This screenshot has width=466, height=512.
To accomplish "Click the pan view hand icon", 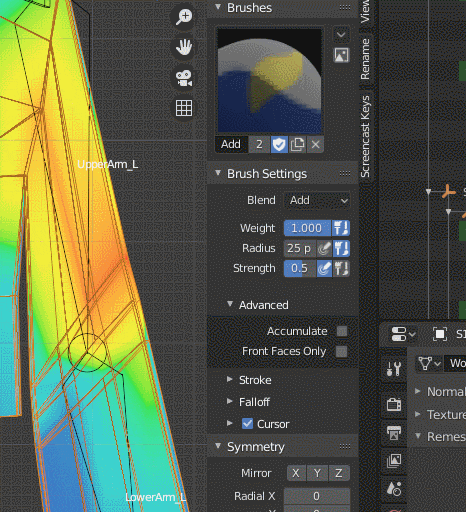I will pyautogui.click(x=184, y=47).
